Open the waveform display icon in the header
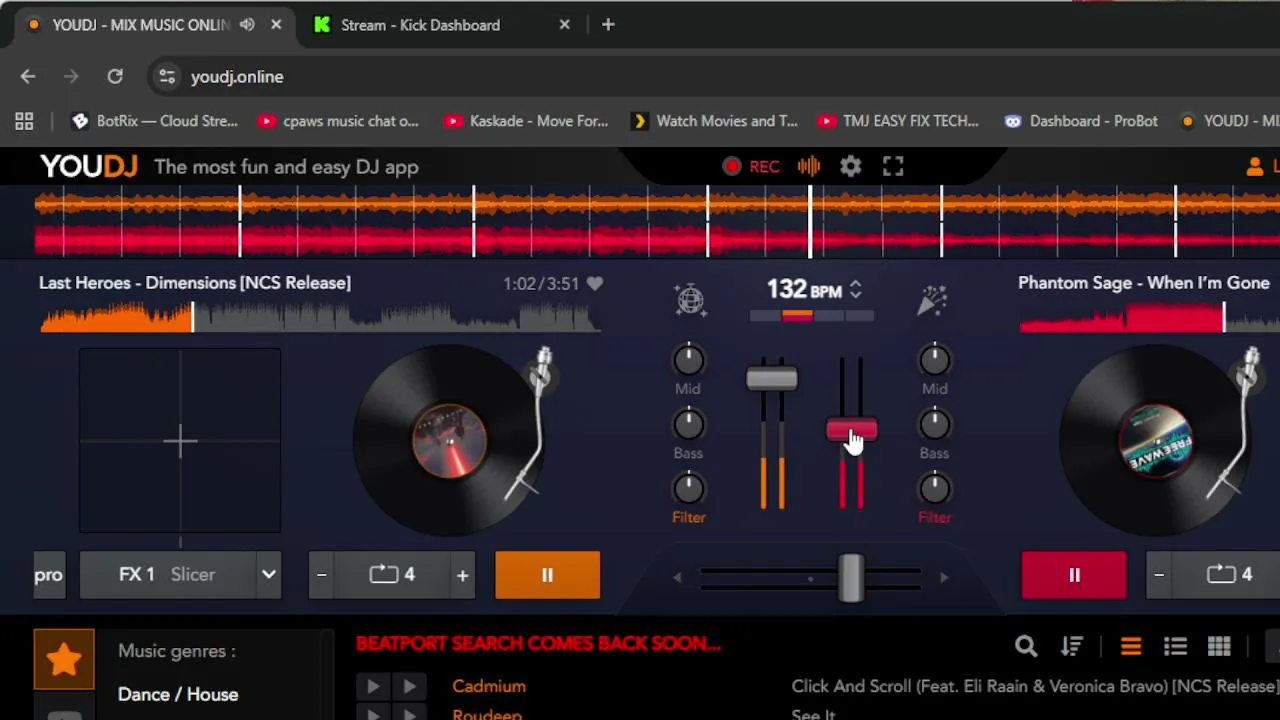This screenshot has height=720, width=1280. click(x=809, y=167)
